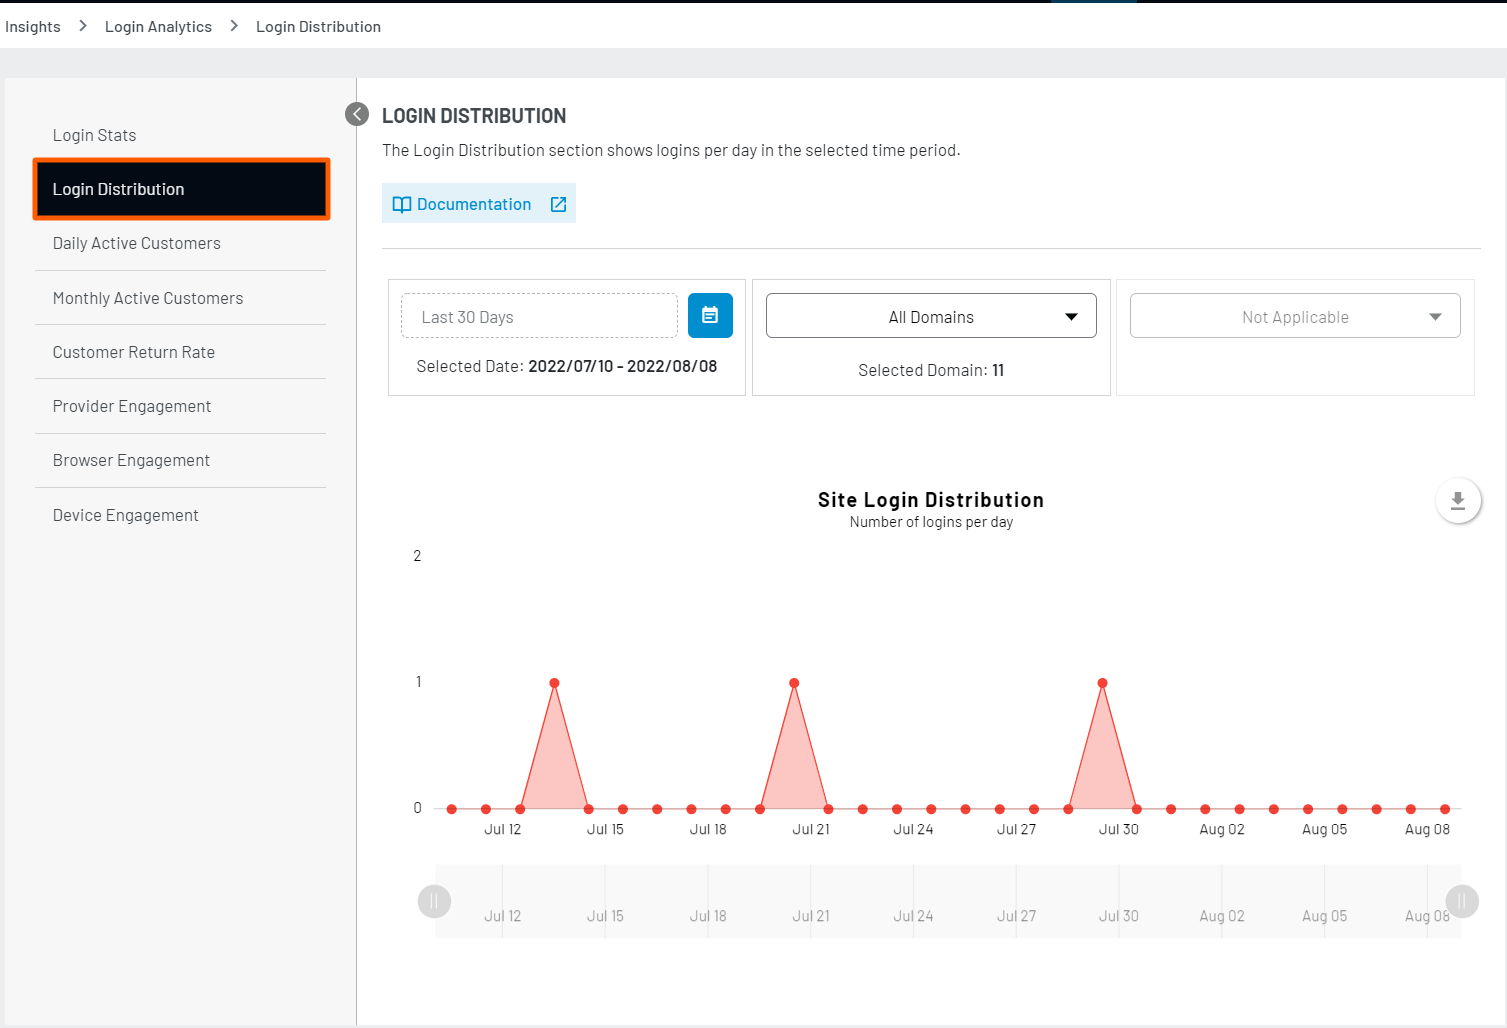Open the Documentation book icon
The image size is (1507, 1028).
point(402,203)
